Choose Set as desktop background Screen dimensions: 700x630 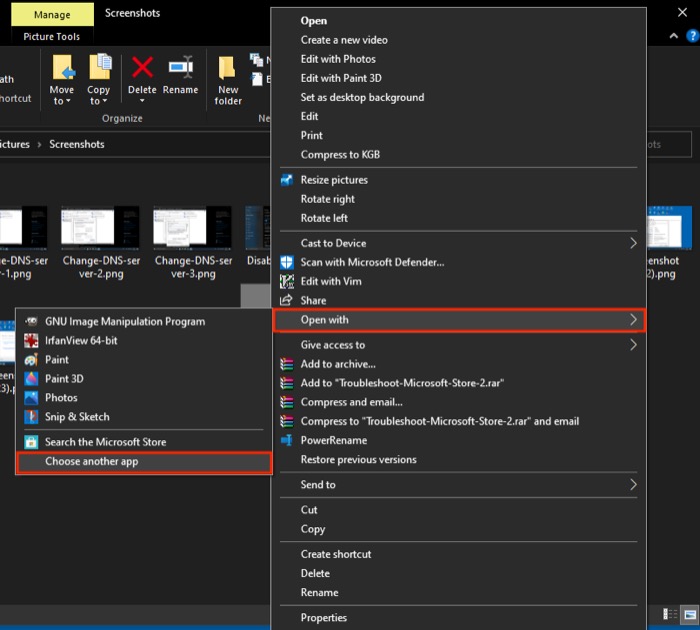458,97
